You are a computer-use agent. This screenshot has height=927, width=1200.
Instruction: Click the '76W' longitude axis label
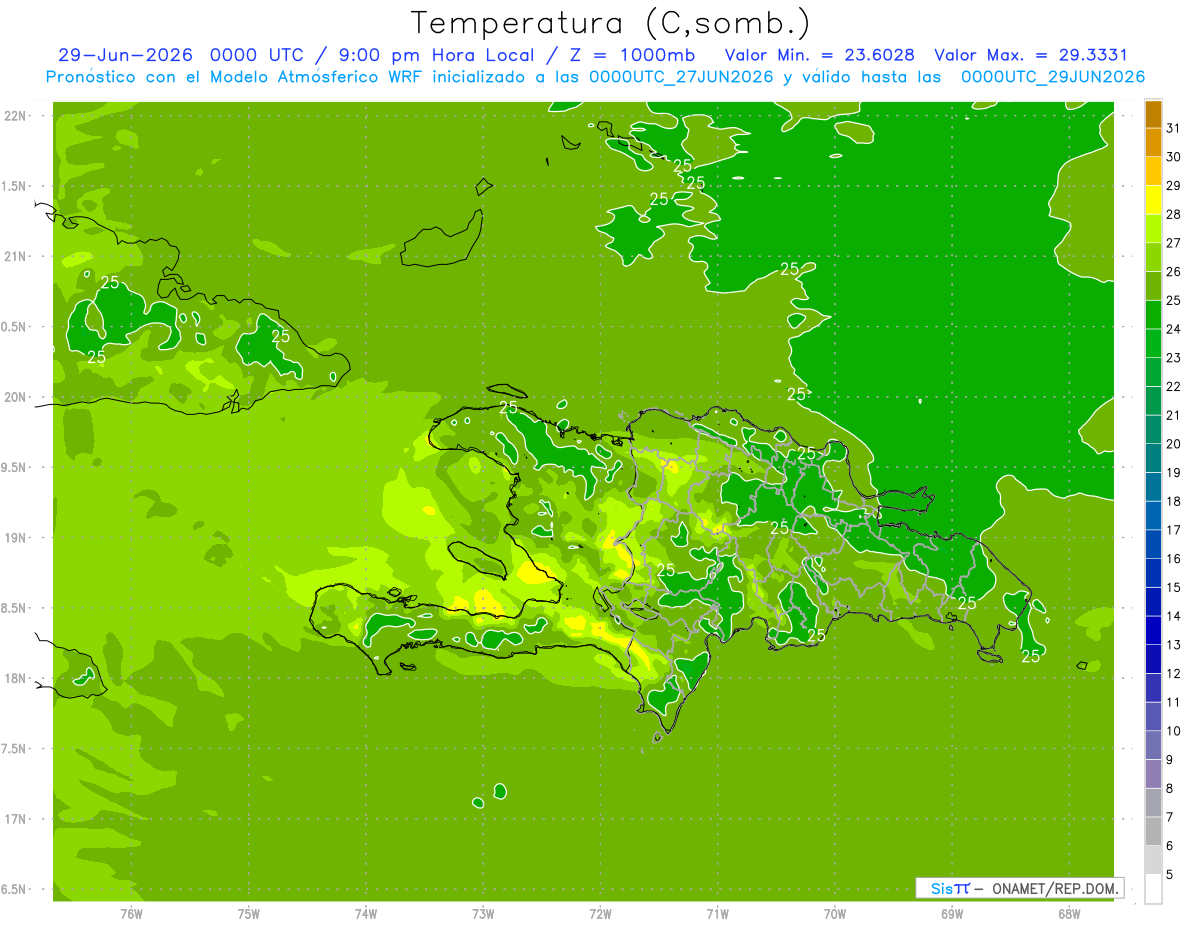tap(131, 914)
